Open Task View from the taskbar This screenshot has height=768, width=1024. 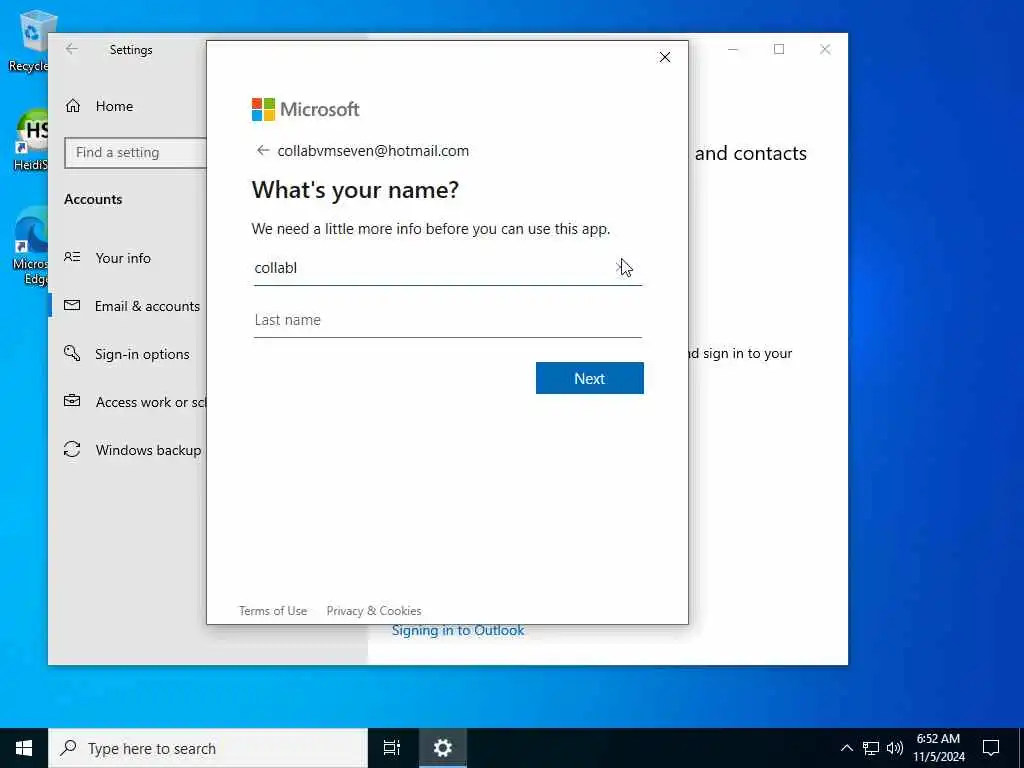pyautogui.click(x=392, y=748)
